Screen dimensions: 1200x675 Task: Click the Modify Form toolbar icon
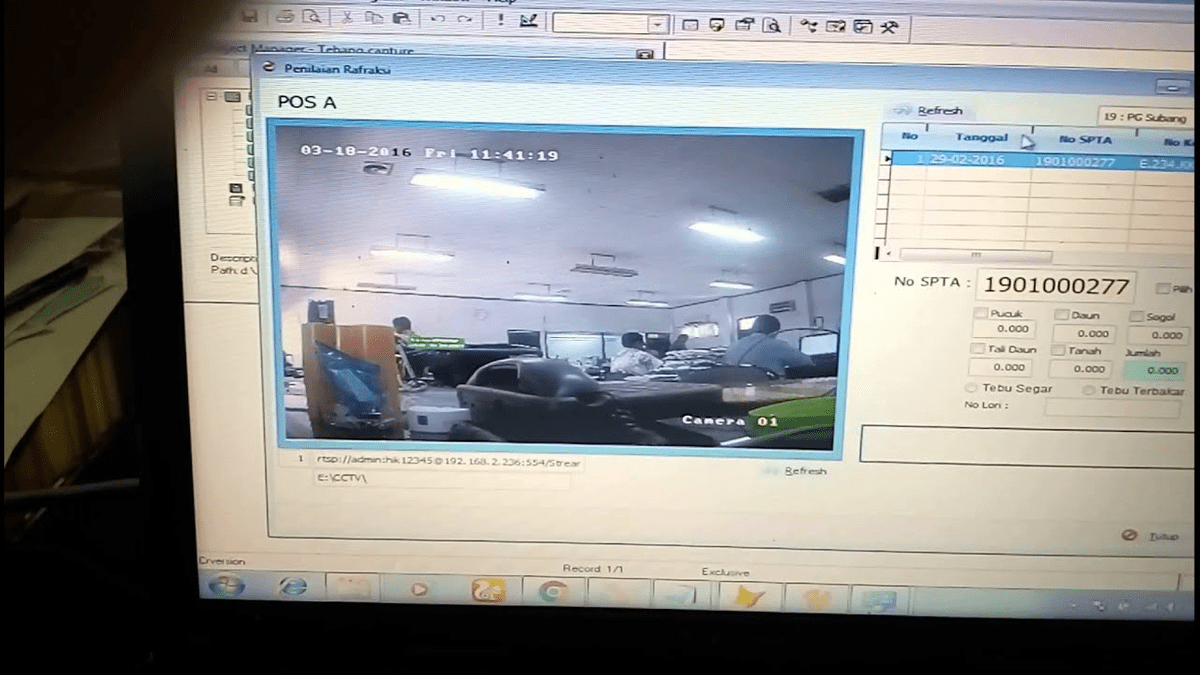point(529,20)
